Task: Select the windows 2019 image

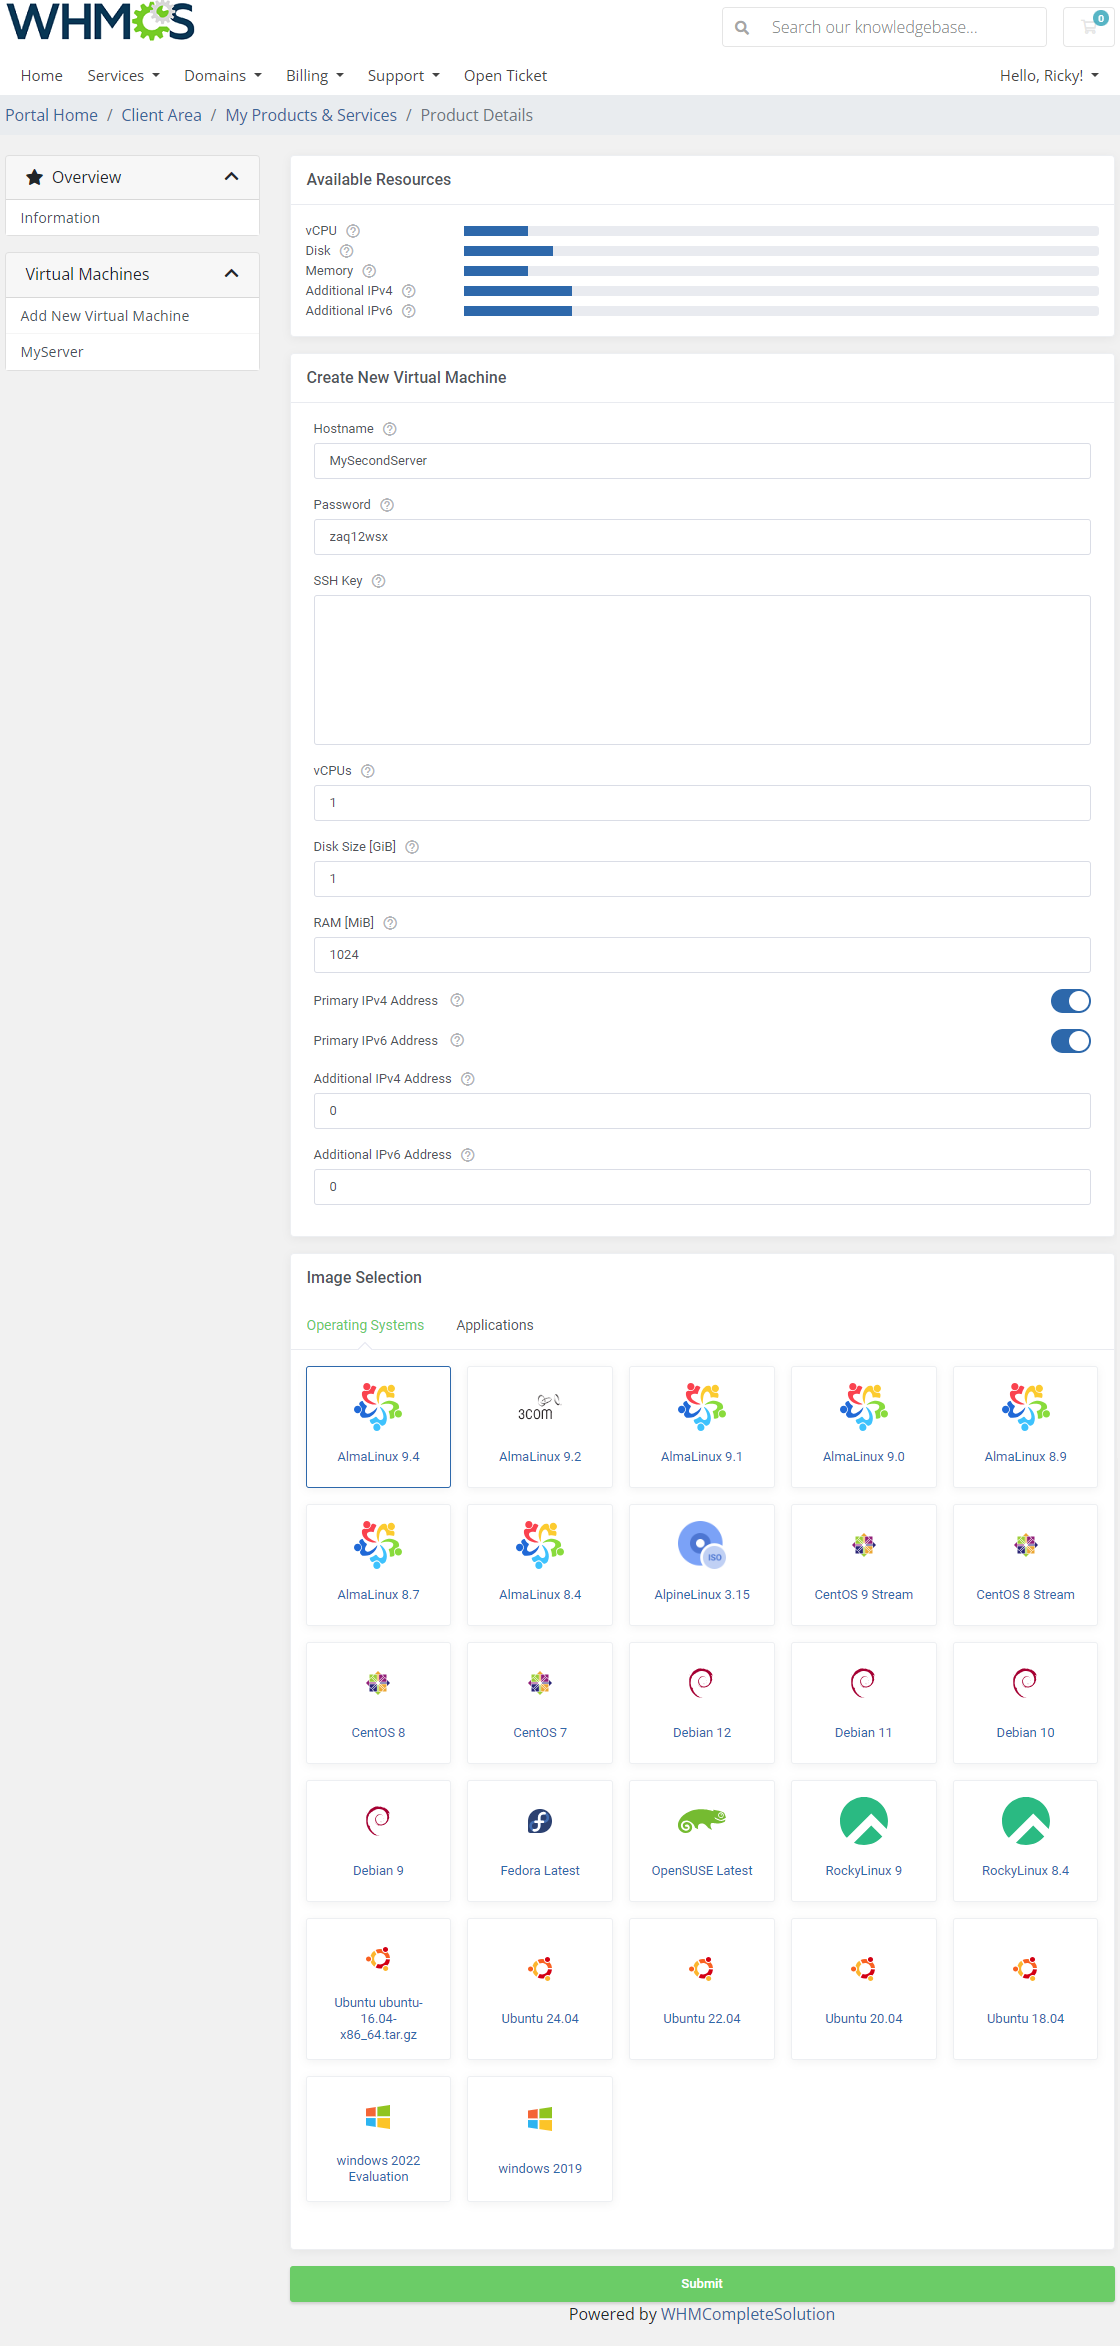Action: (x=540, y=2139)
